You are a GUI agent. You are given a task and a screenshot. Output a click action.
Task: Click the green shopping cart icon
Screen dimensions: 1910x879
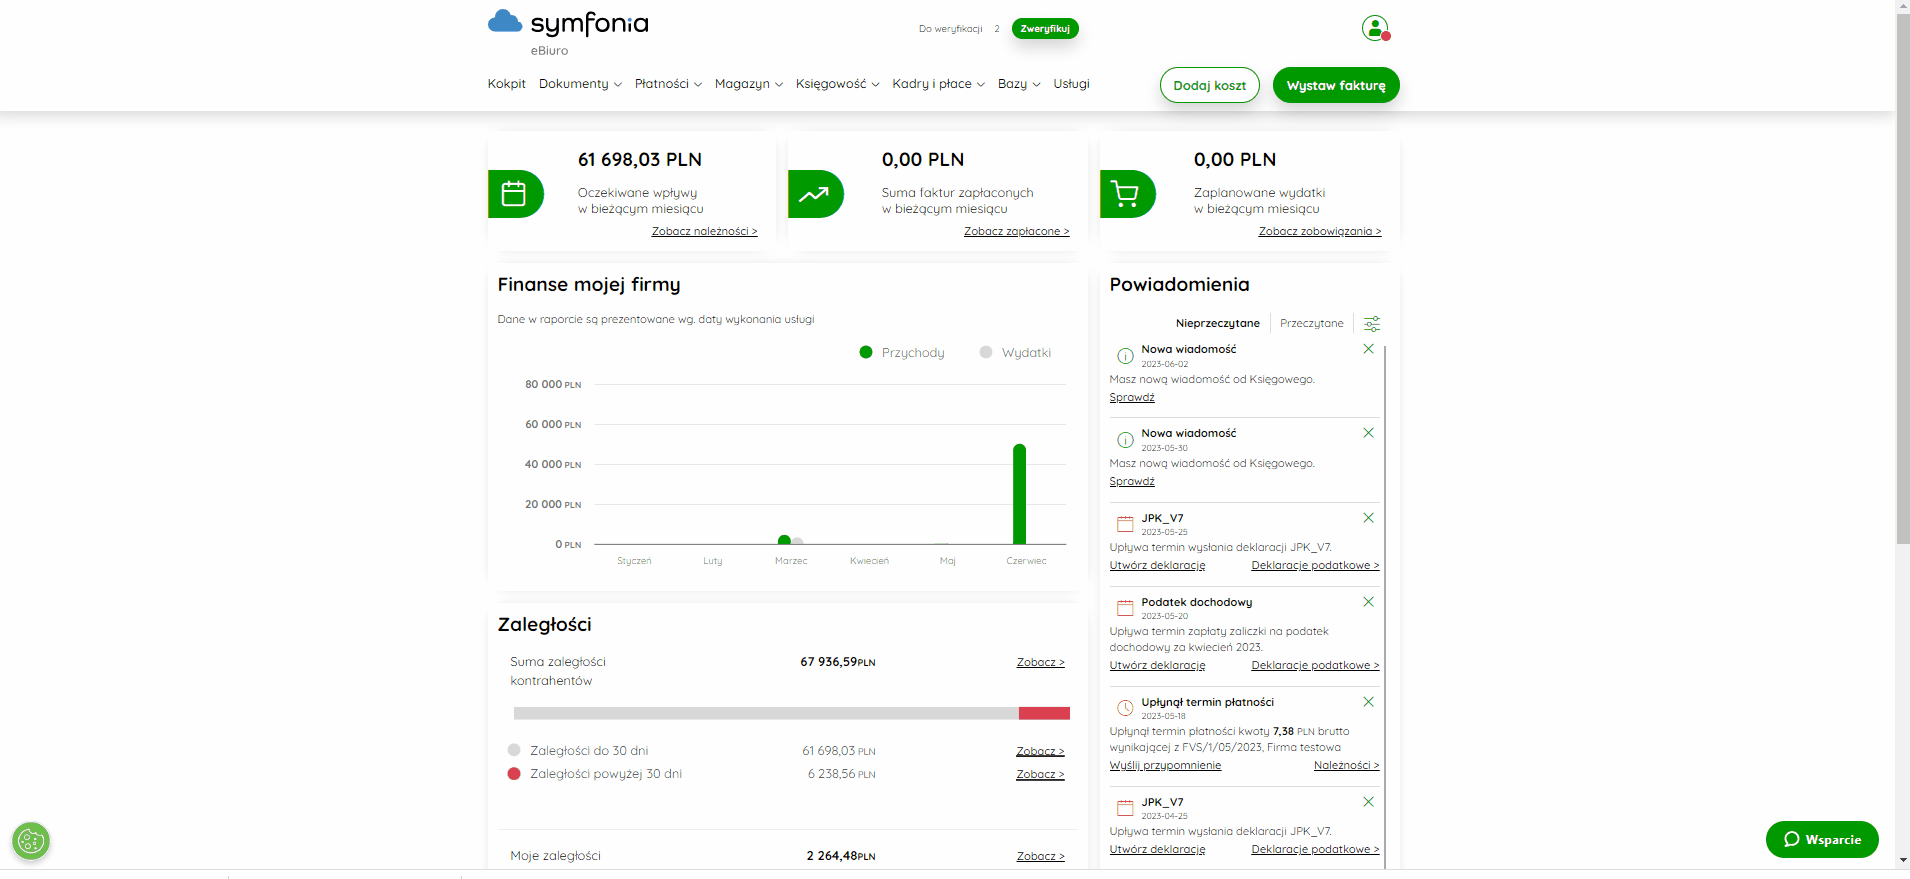1127,194
